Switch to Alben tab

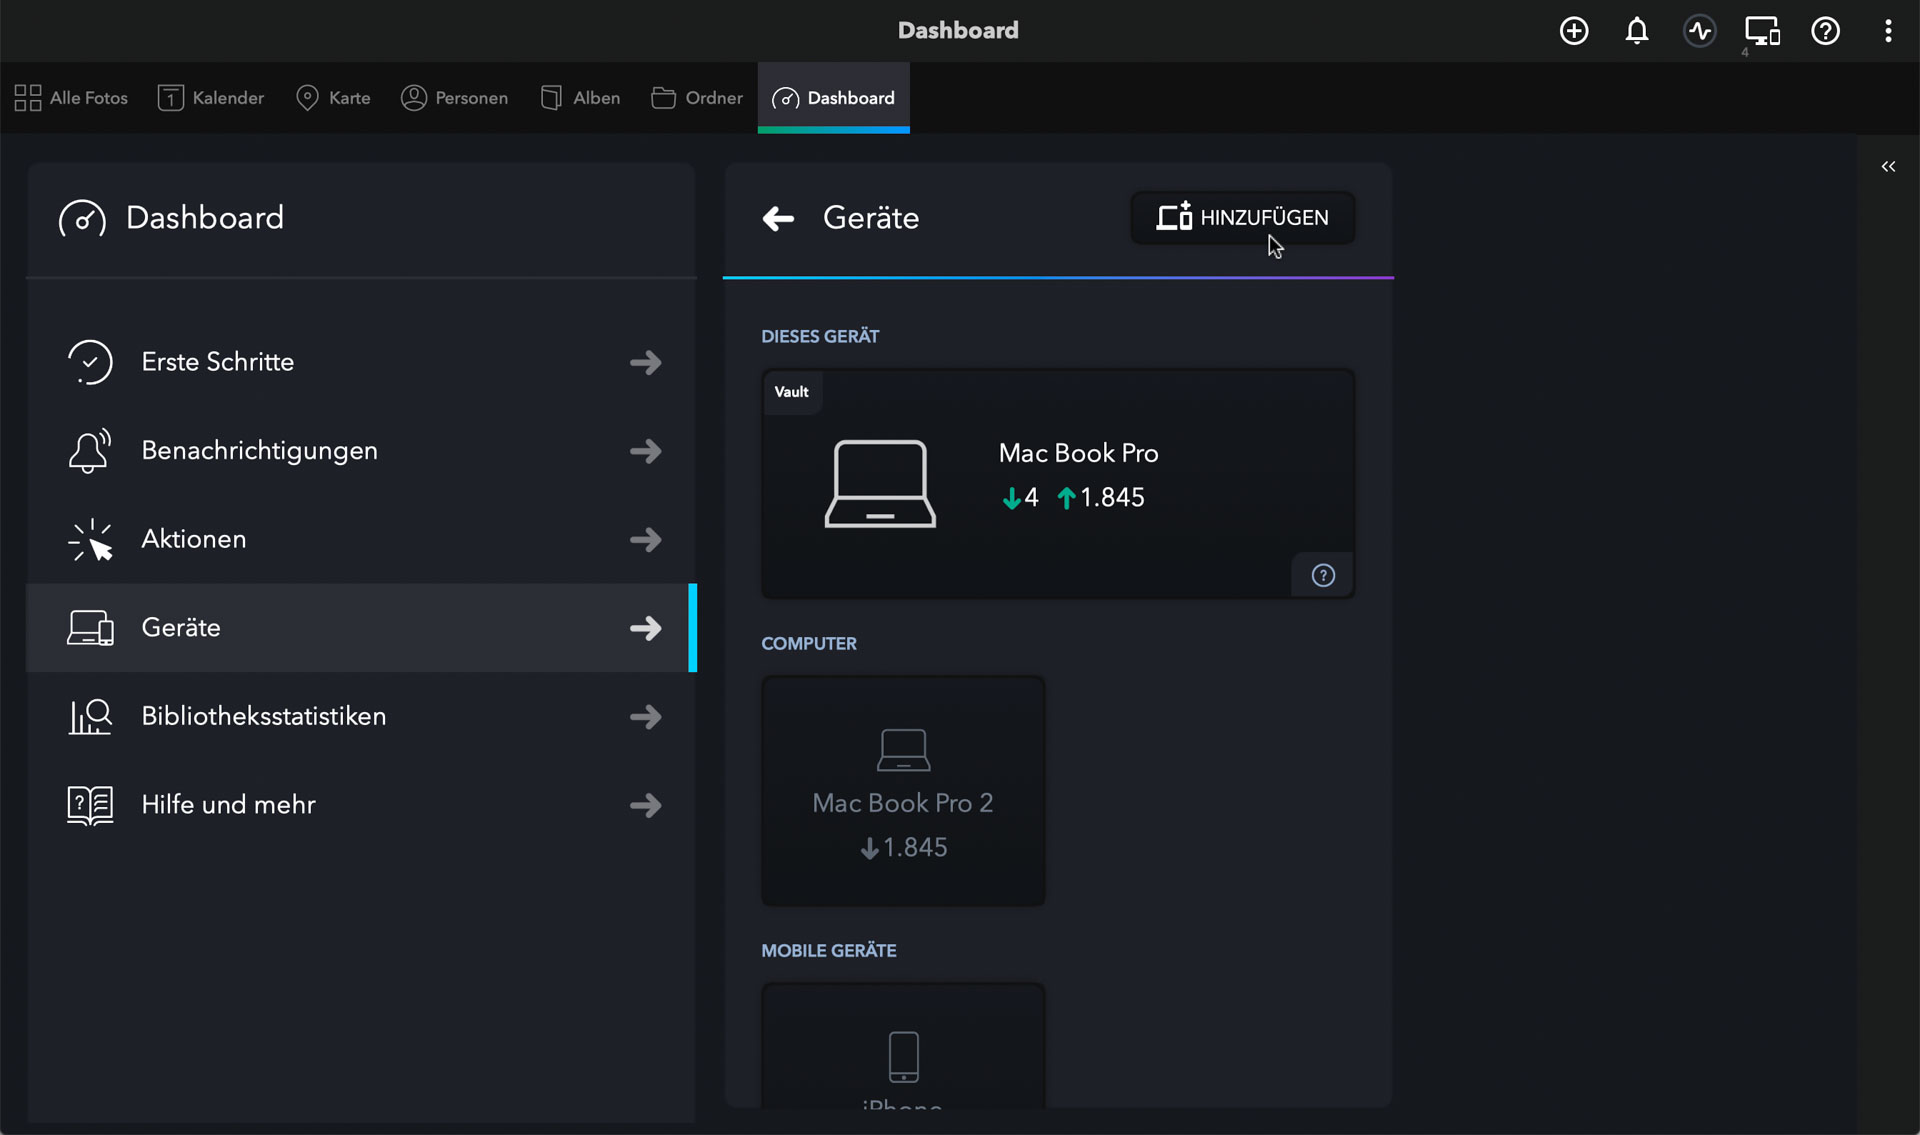580,98
